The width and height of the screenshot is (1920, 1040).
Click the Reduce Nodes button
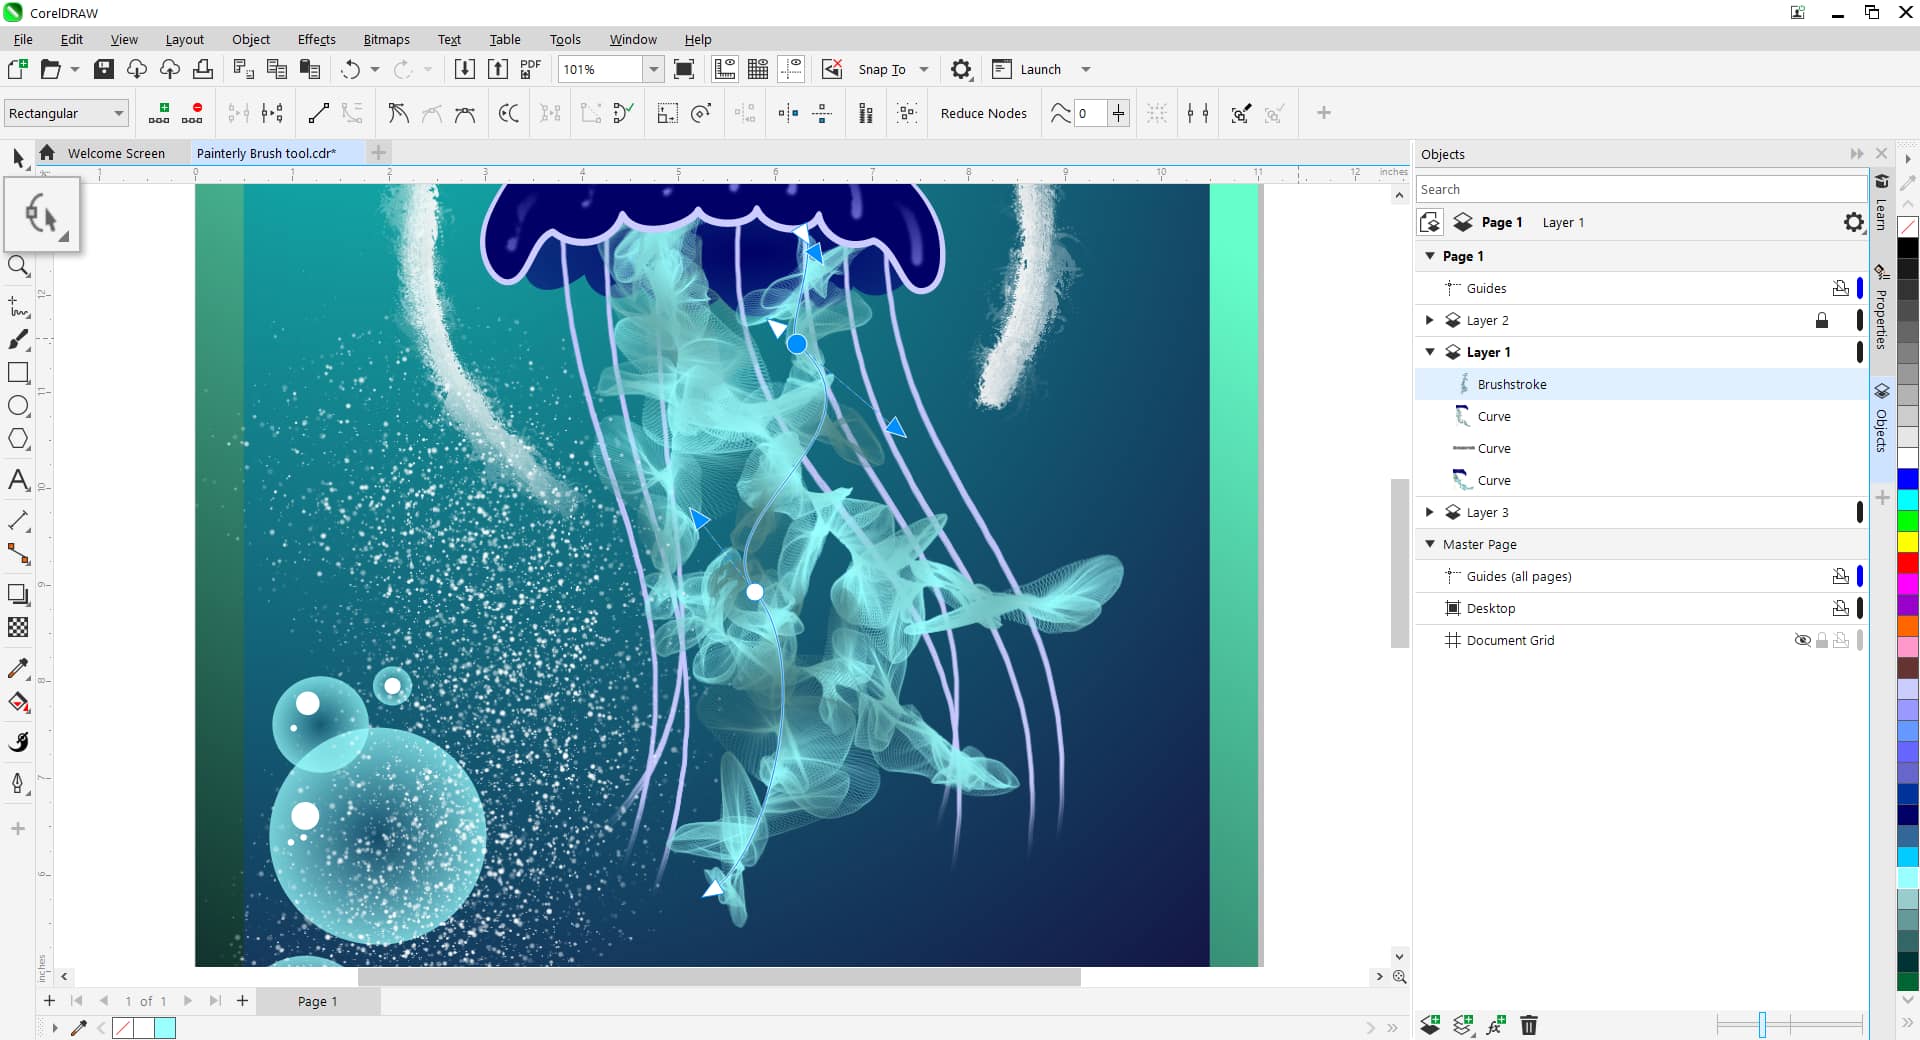983,113
